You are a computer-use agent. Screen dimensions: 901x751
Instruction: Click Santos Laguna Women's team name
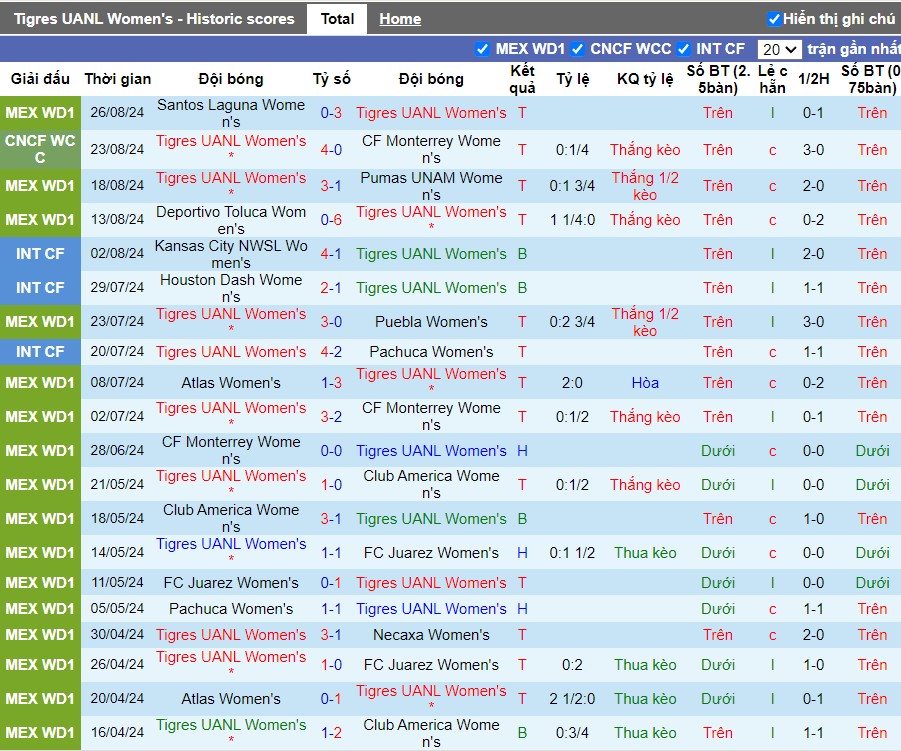click(231, 113)
